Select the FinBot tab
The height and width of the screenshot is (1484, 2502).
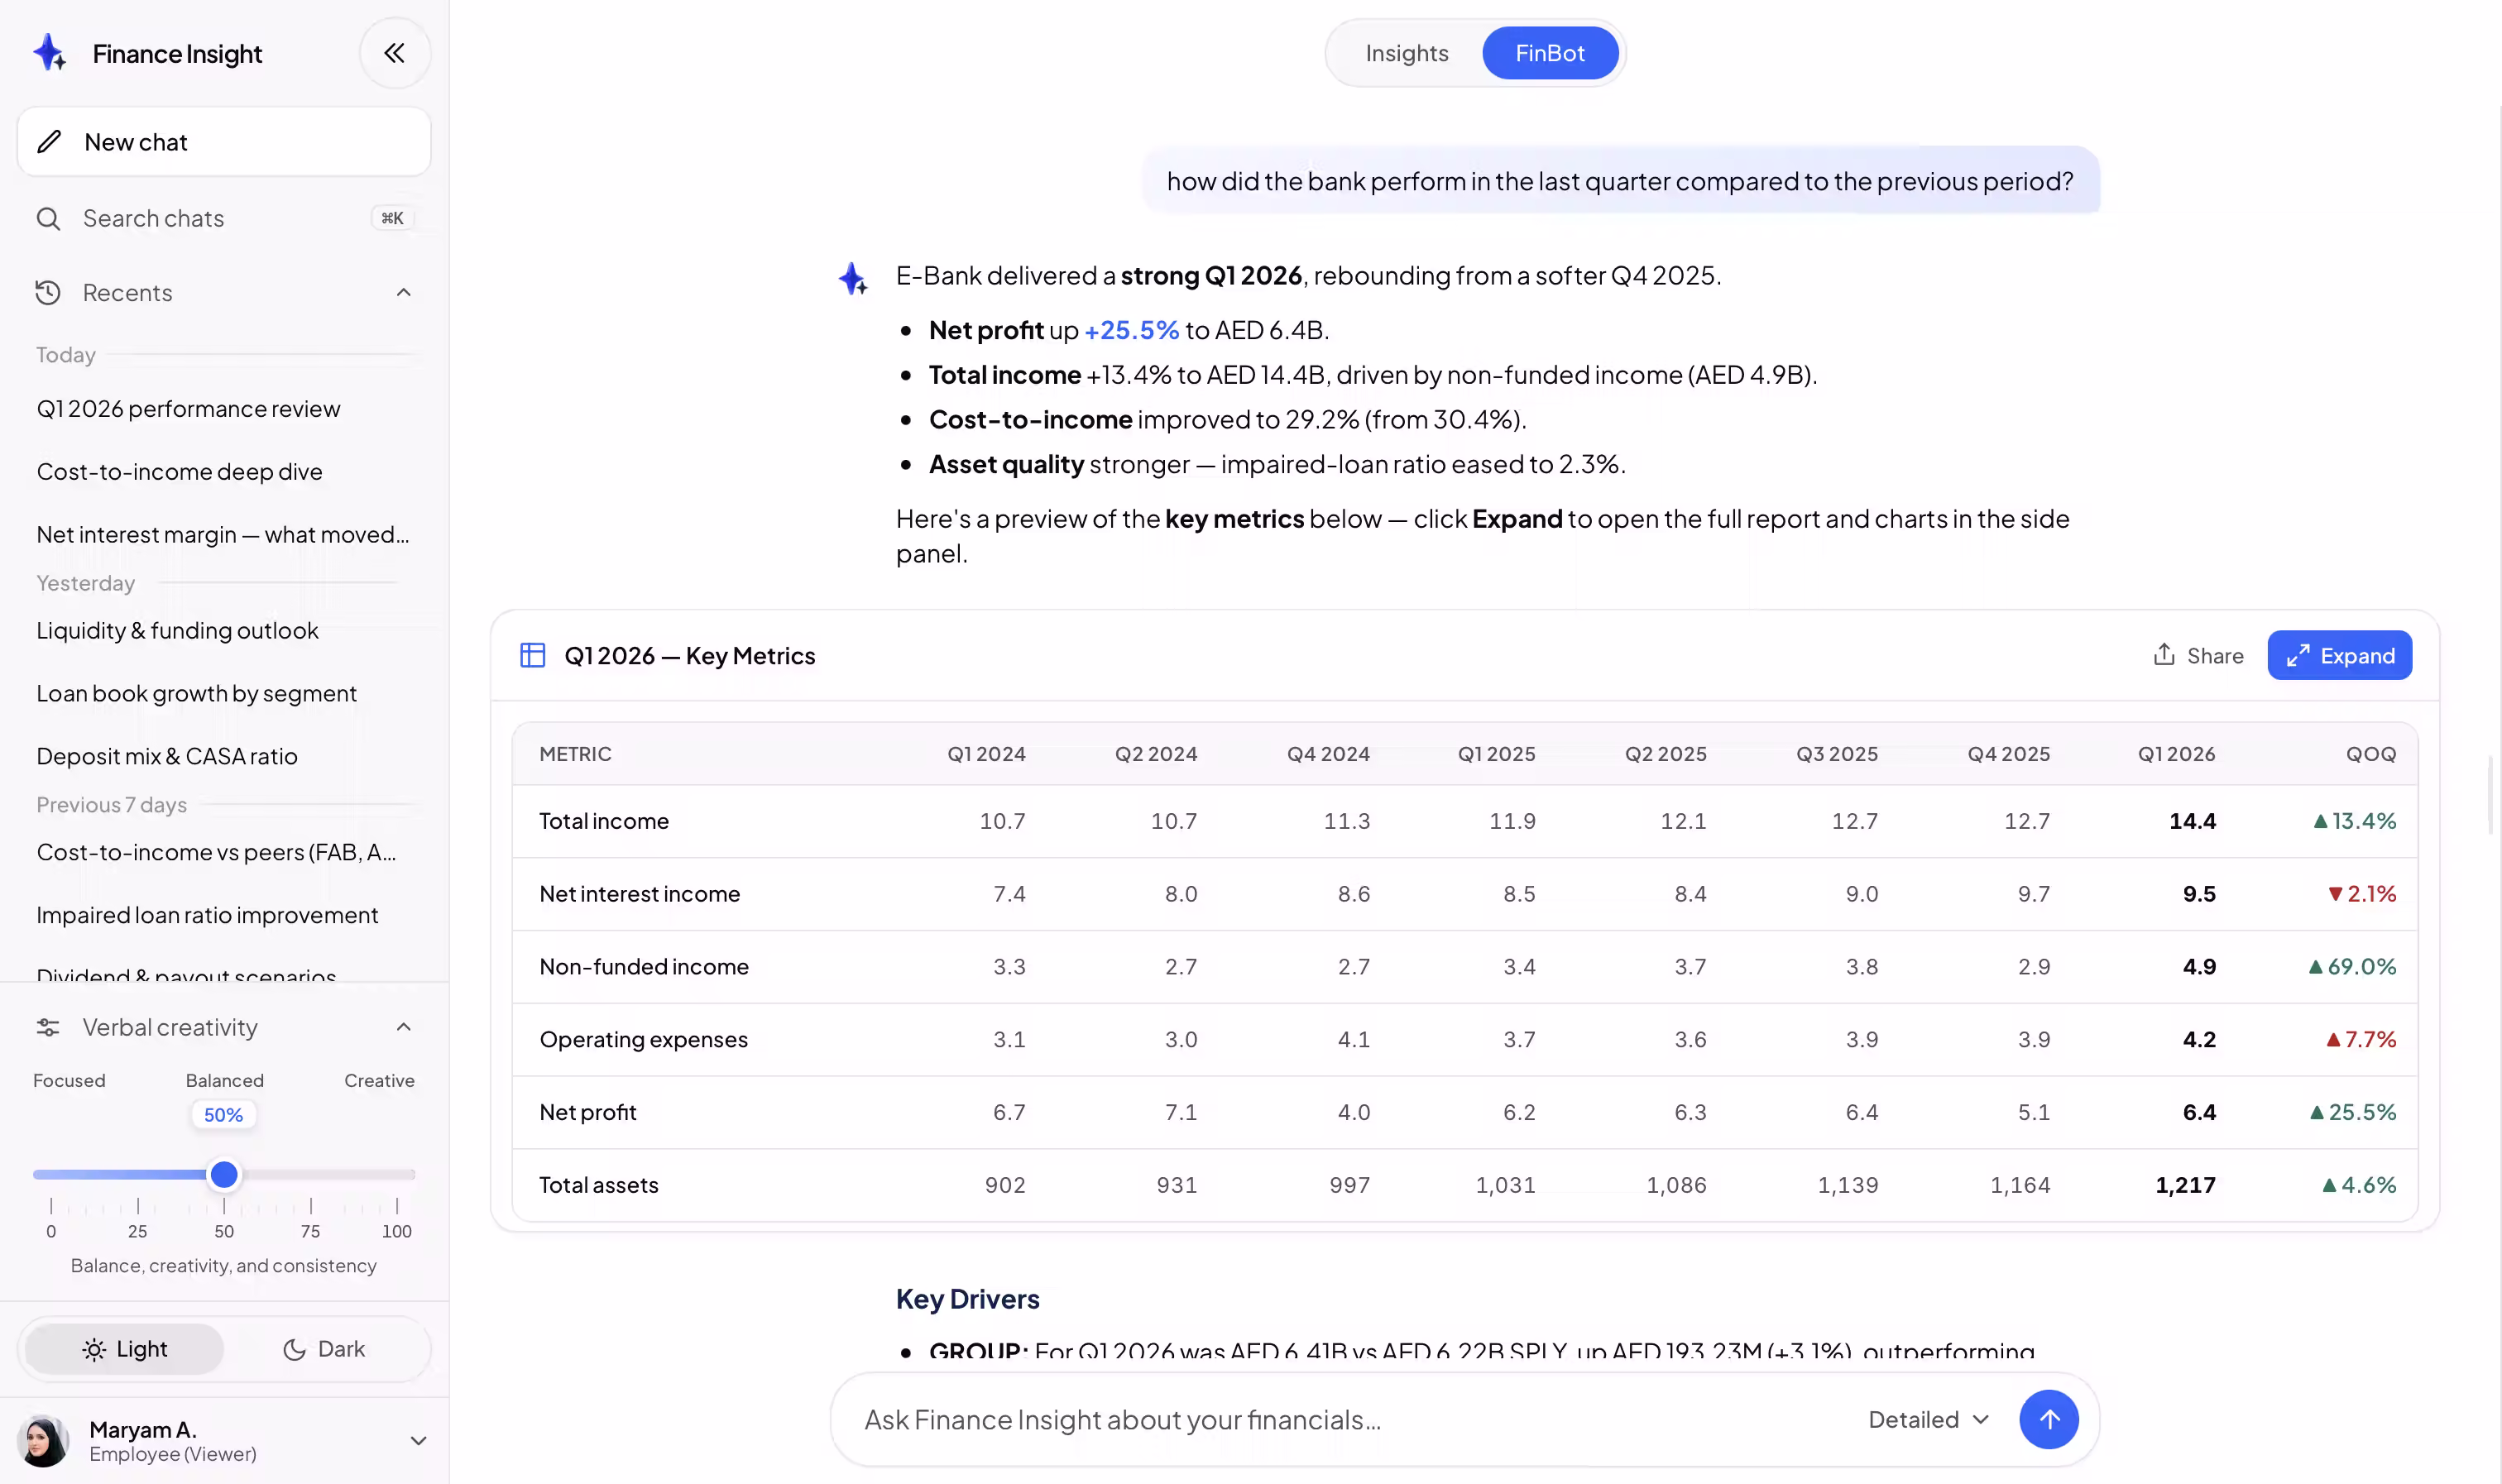1550,53
